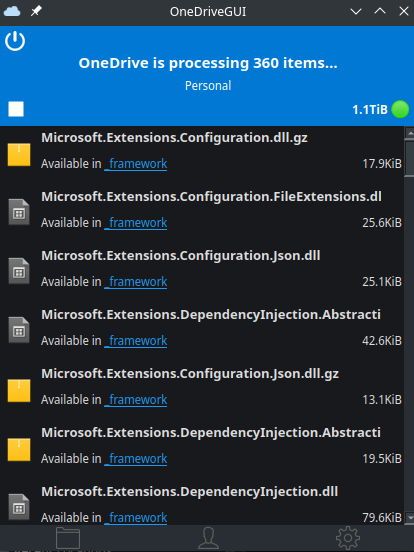Screen dimensions: 414x552
Task: Select Microsoft.Extensions.DependencyInjection.dll file name
Action: click(x=189, y=492)
